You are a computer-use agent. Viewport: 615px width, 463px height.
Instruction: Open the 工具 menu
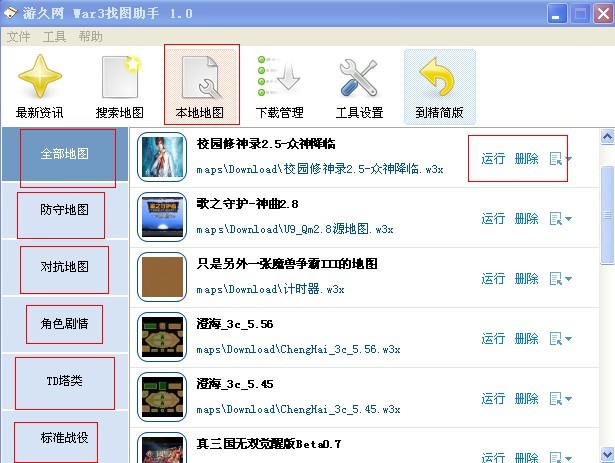click(54, 37)
